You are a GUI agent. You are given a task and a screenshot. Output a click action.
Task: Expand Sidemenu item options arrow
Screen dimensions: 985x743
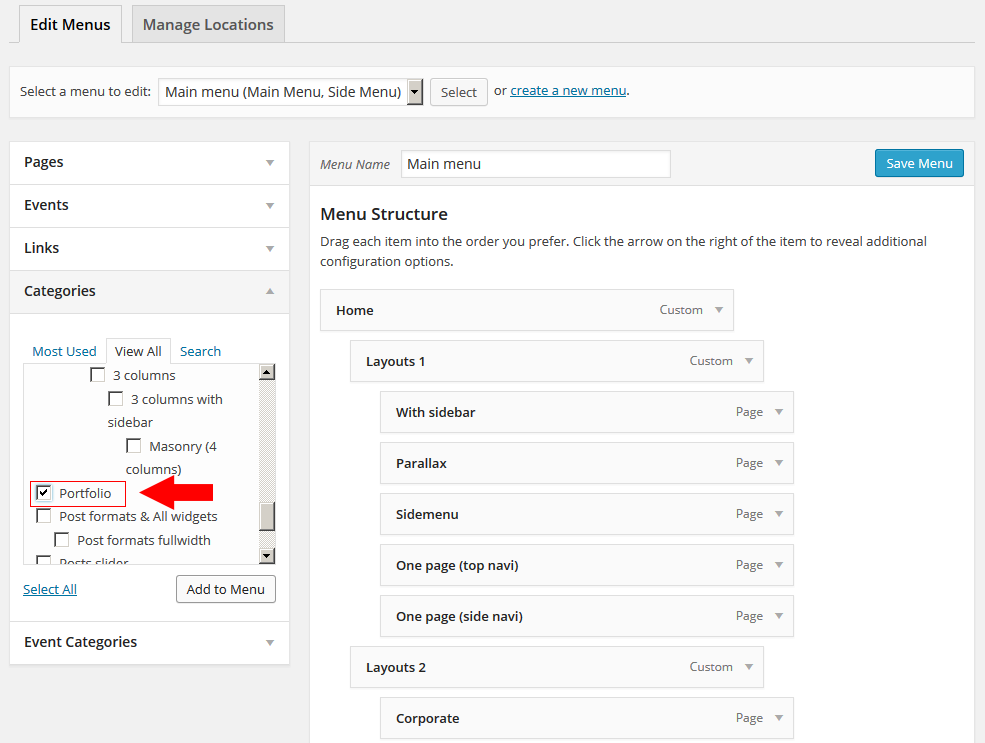click(x=778, y=514)
